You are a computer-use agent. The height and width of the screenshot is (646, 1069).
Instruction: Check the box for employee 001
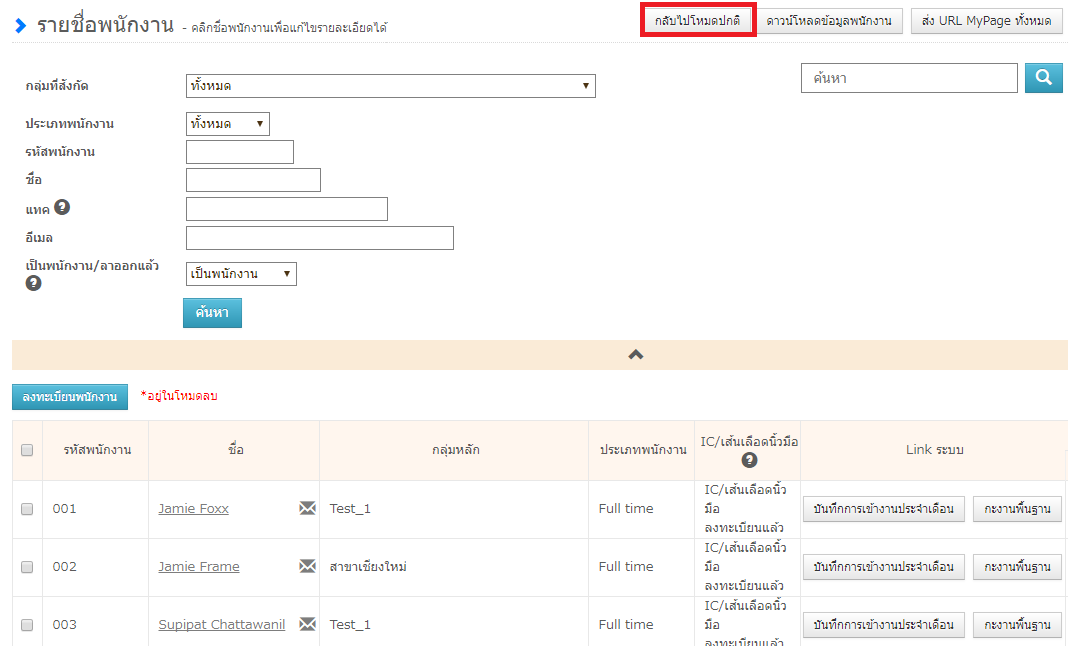(27, 509)
